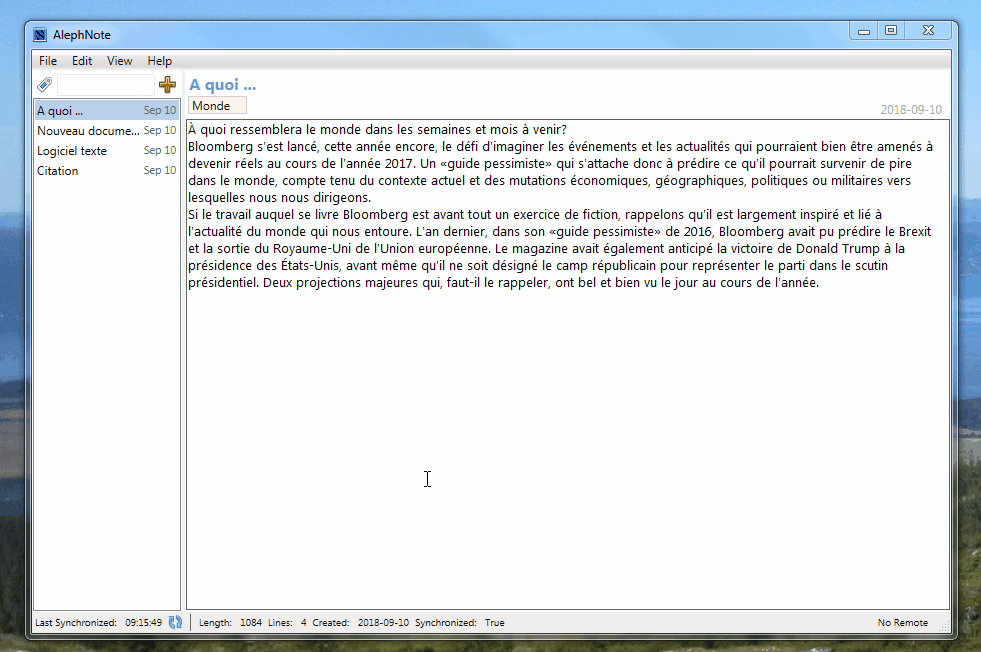Click the tag search icon

[44, 84]
